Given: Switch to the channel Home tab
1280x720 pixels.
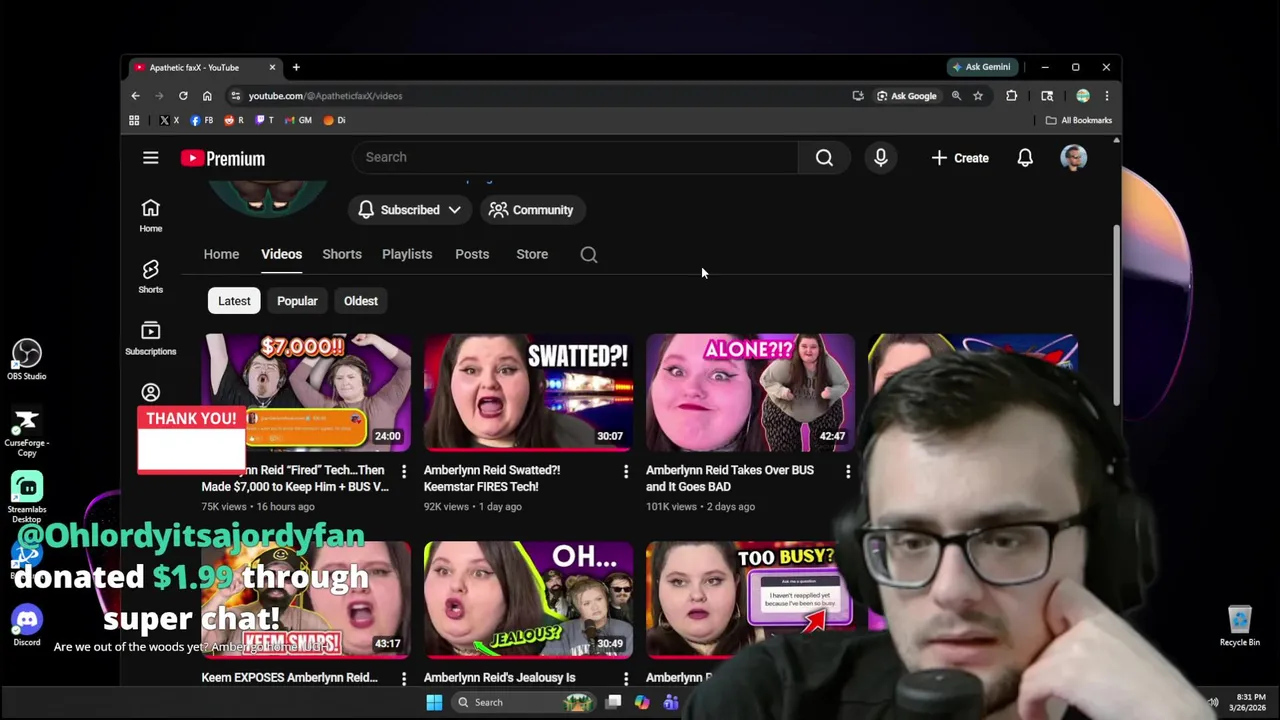Looking at the screenshot, I should pyautogui.click(x=221, y=254).
